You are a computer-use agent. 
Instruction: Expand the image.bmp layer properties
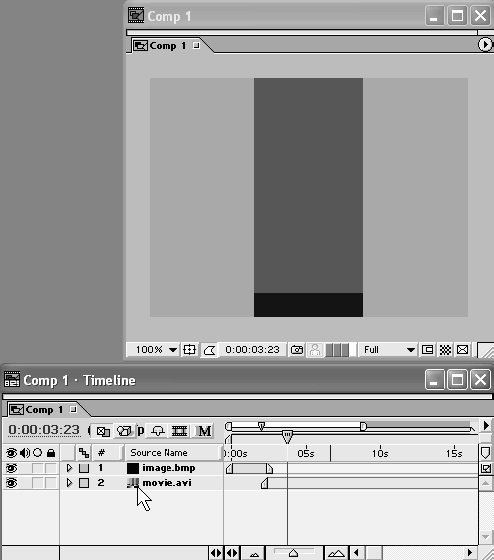coord(69,468)
